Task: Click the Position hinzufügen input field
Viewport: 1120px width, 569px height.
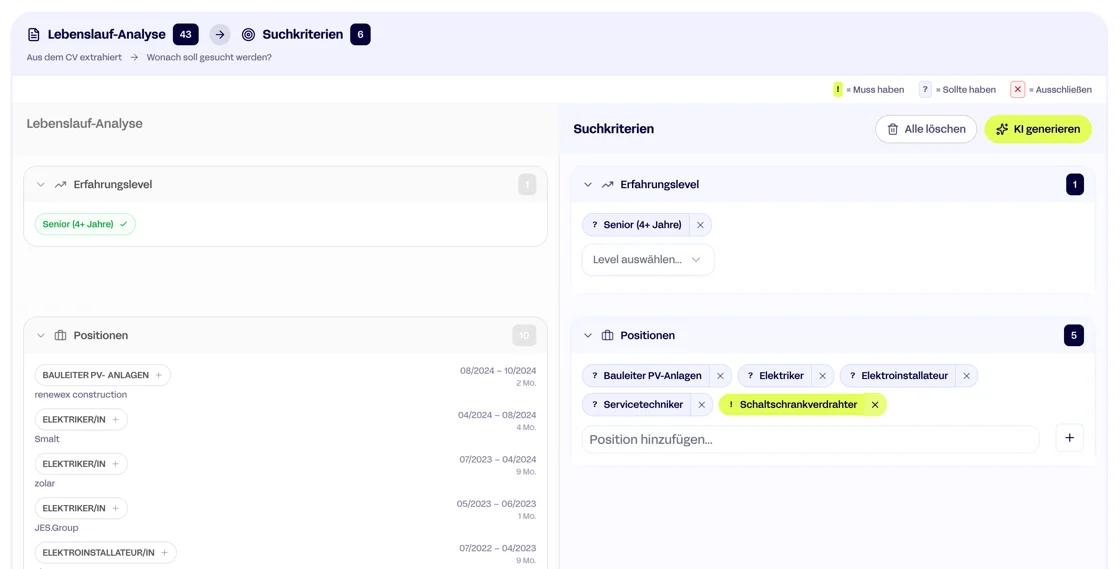Action: pyautogui.click(x=810, y=439)
